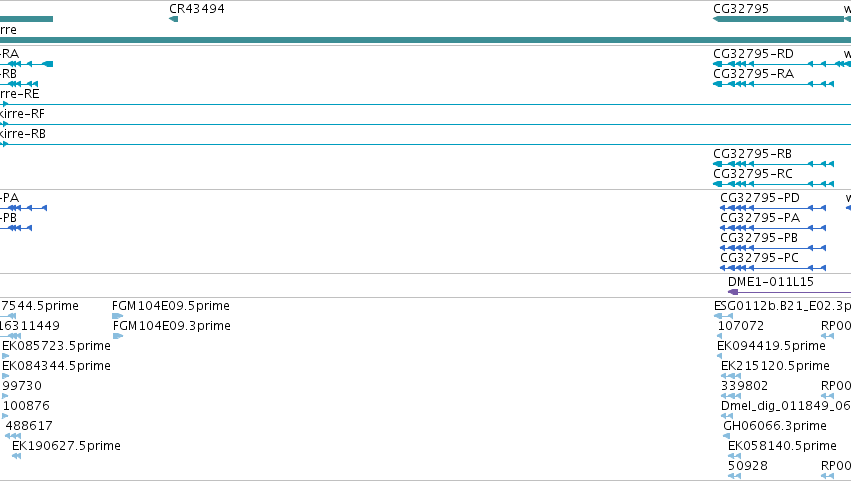Open the CG32795-RB transcript label

pyautogui.click(x=752, y=154)
